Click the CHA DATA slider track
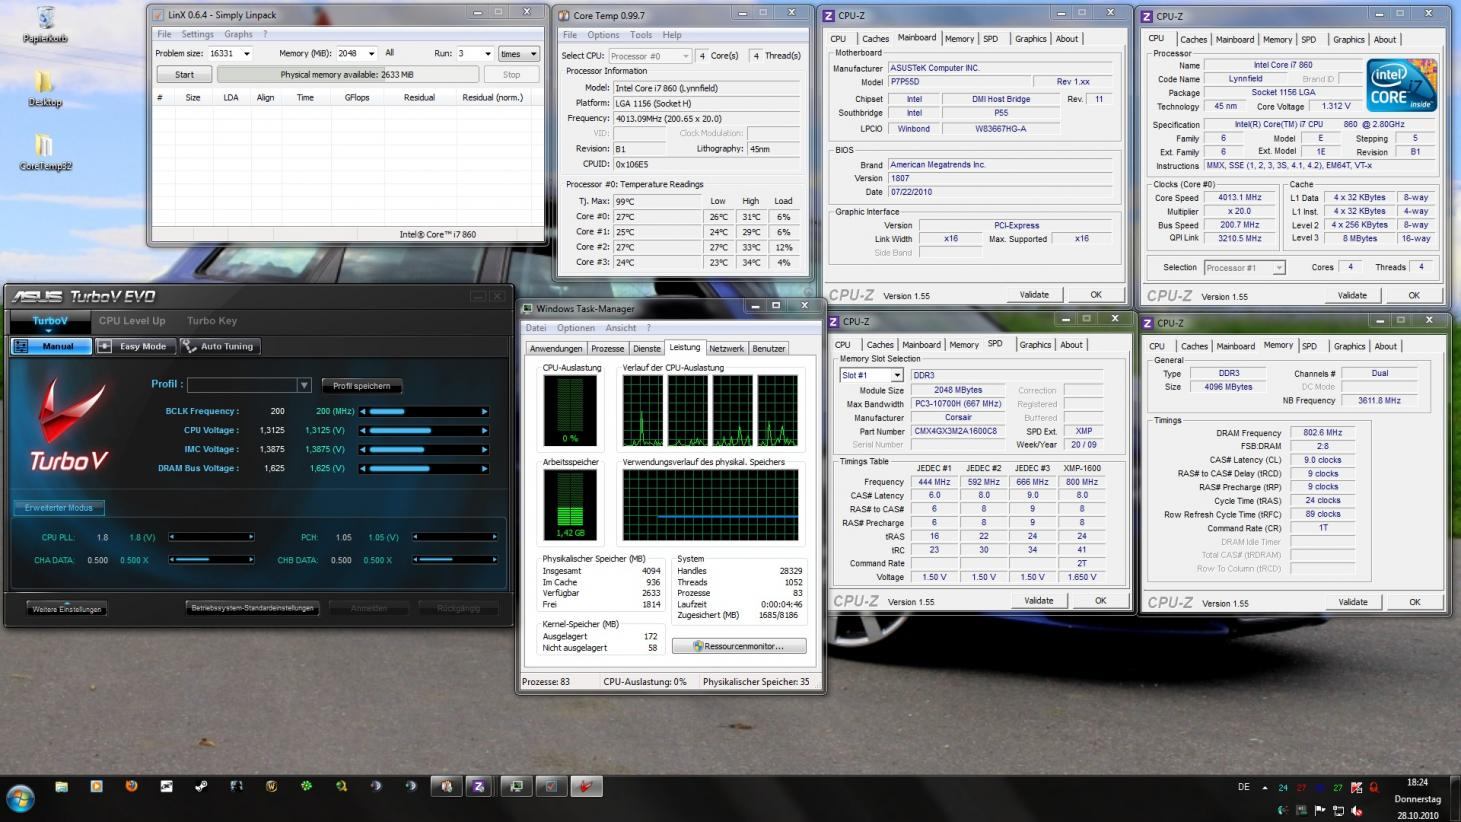Viewport: 1461px width, 822px height. (x=210, y=560)
